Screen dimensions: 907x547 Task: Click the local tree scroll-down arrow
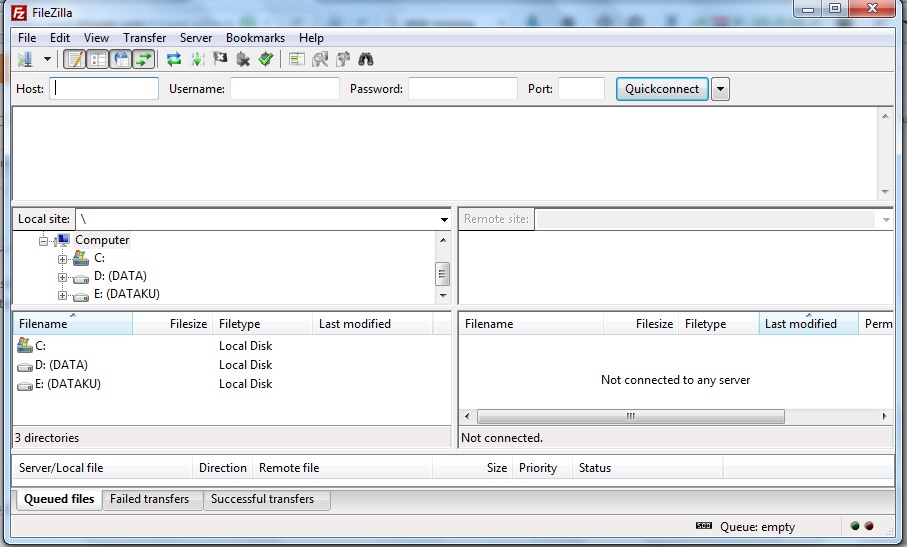[x=443, y=295]
